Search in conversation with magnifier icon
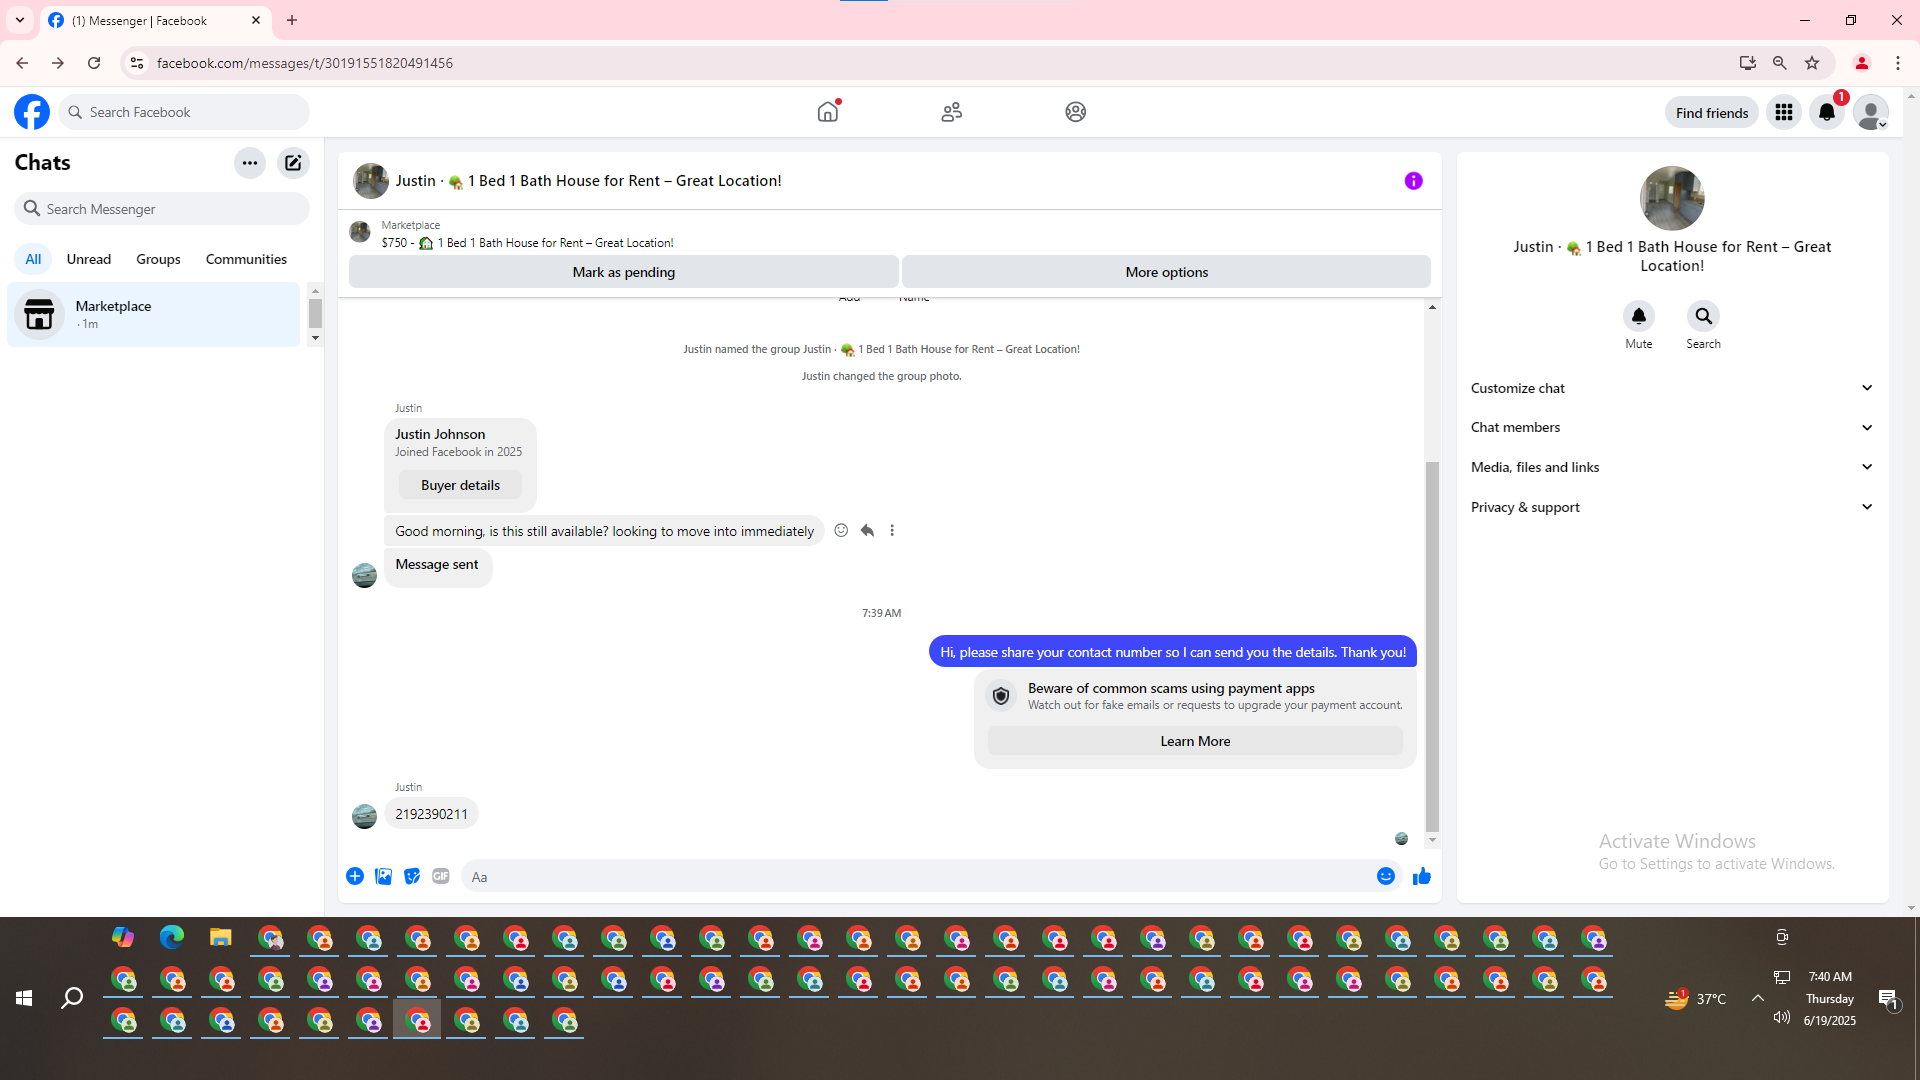This screenshot has width=1920, height=1080. coord(1703,316)
